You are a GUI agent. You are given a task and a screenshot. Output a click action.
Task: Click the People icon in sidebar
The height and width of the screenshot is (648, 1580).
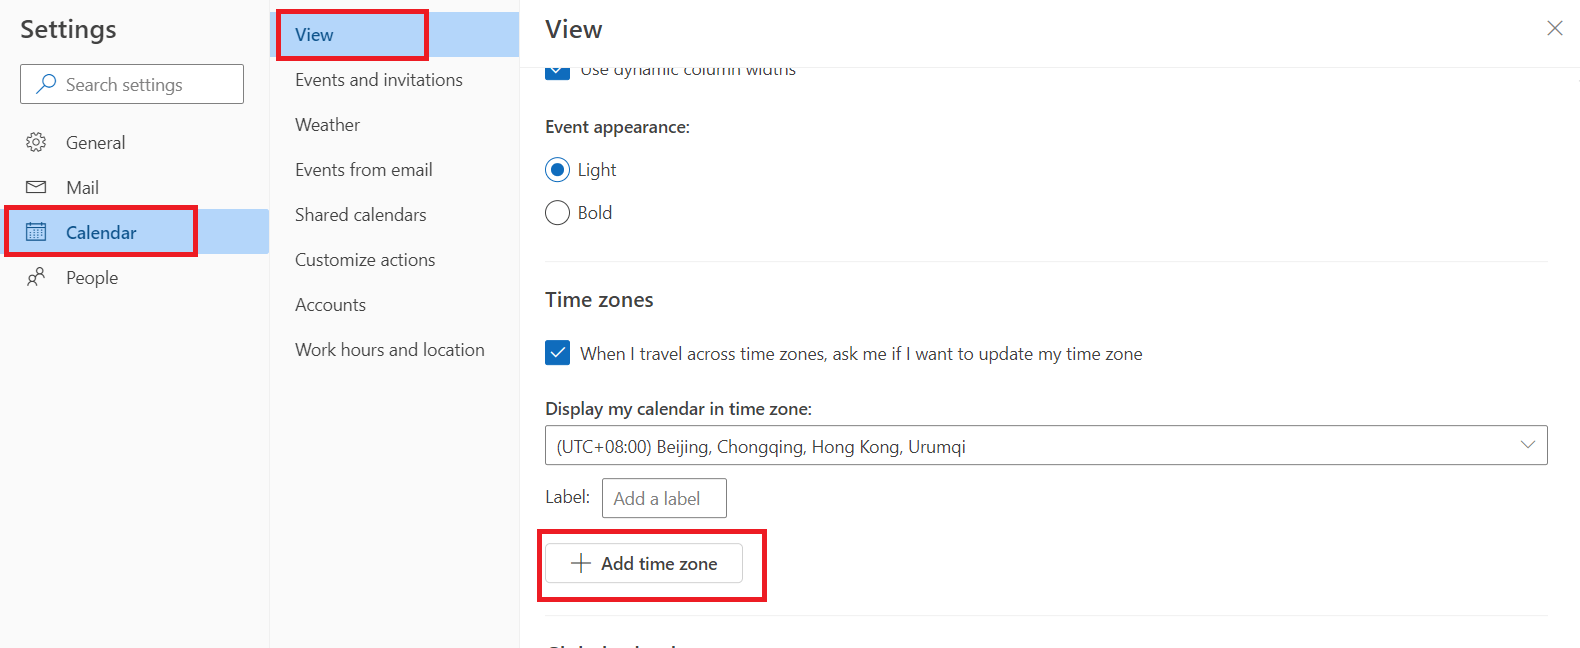click(36, 277)
